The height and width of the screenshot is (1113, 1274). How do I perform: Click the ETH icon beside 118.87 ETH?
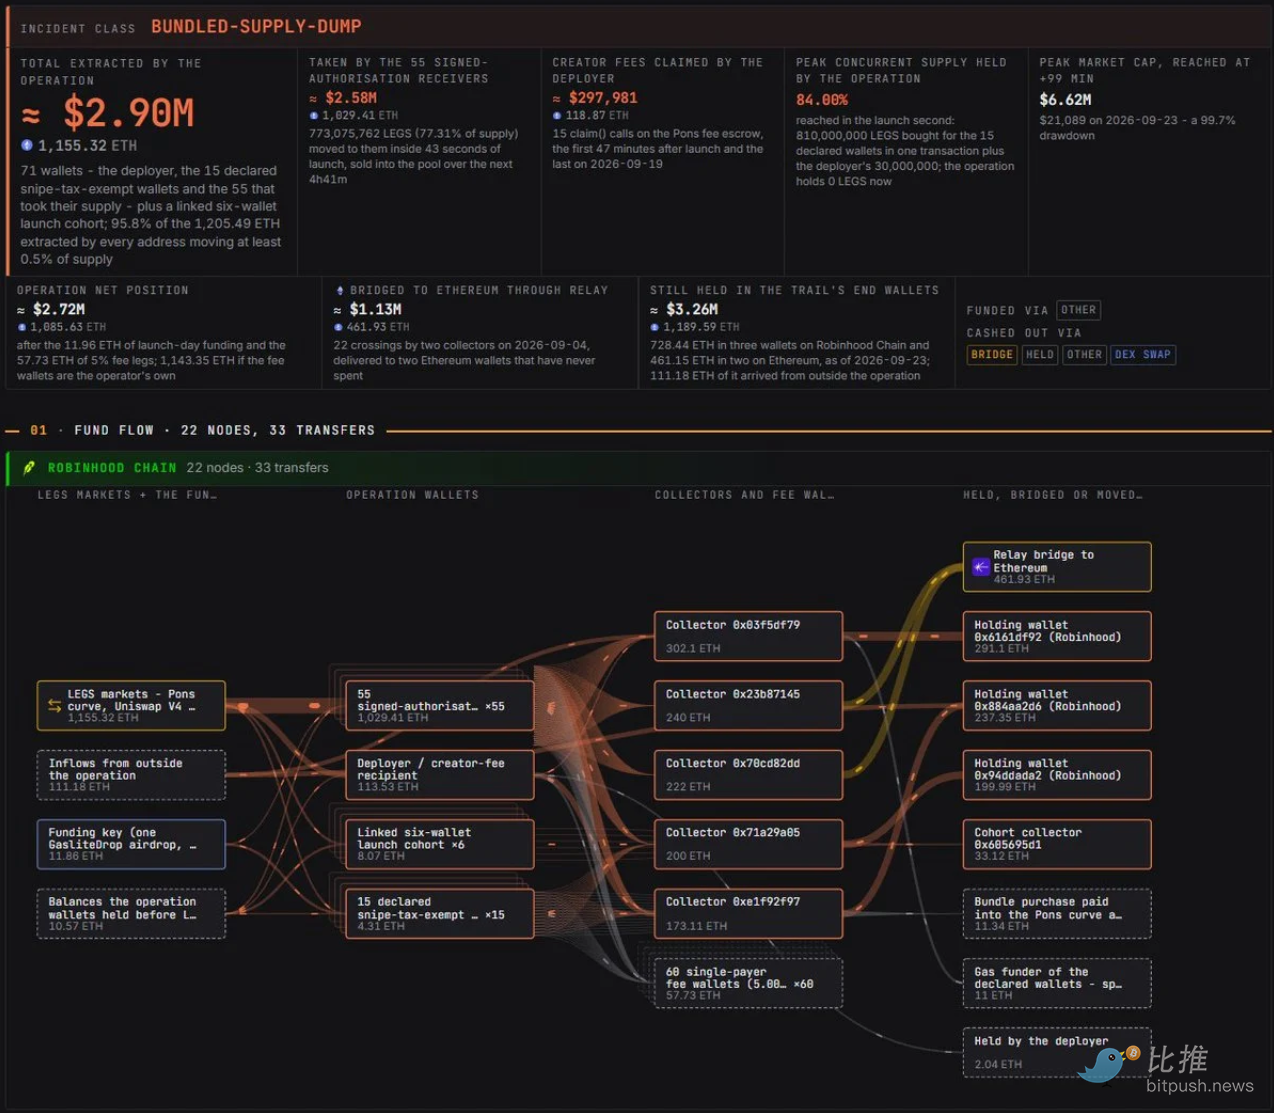557,116
